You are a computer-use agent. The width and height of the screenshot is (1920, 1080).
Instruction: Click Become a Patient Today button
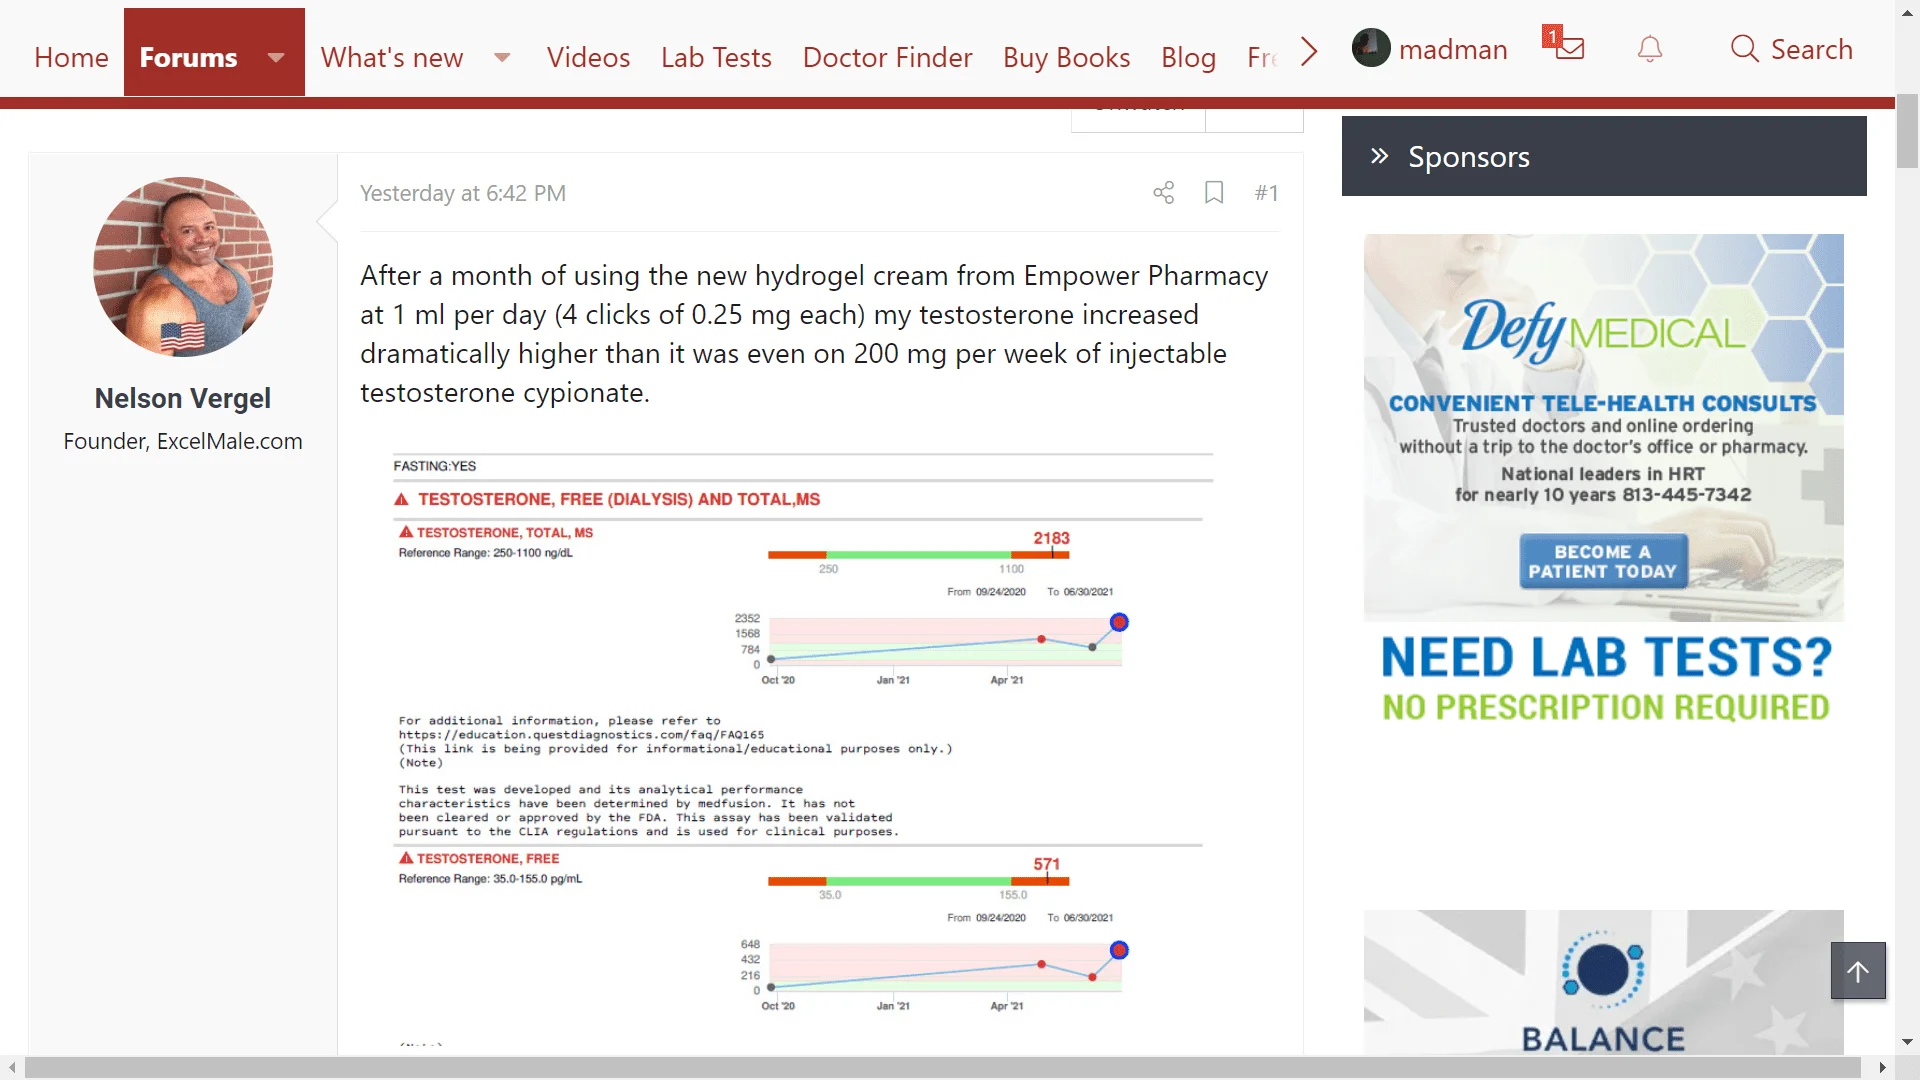1603,561
